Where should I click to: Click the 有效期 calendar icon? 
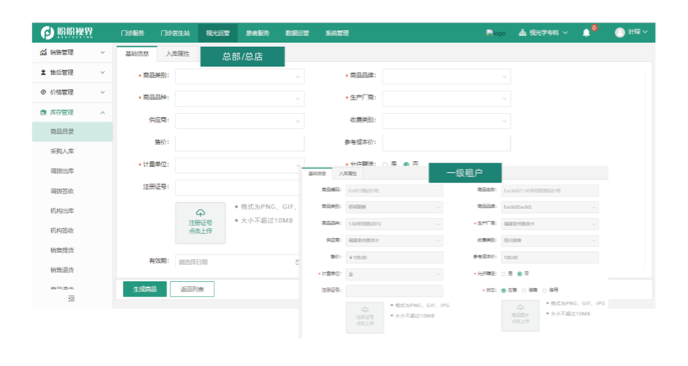[x=297, y=262]
